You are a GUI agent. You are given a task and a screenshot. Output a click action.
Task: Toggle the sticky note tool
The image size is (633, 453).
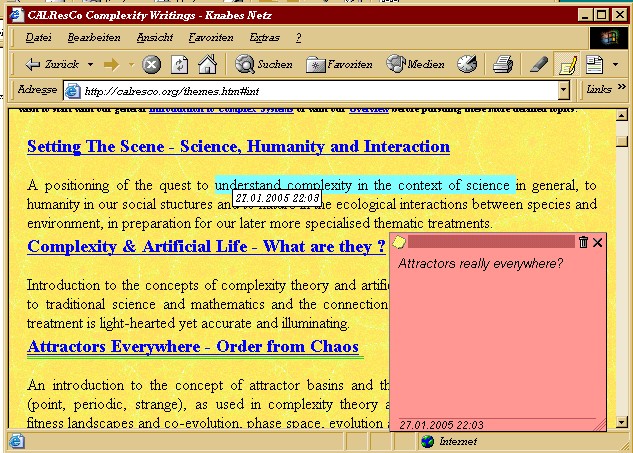567,65
